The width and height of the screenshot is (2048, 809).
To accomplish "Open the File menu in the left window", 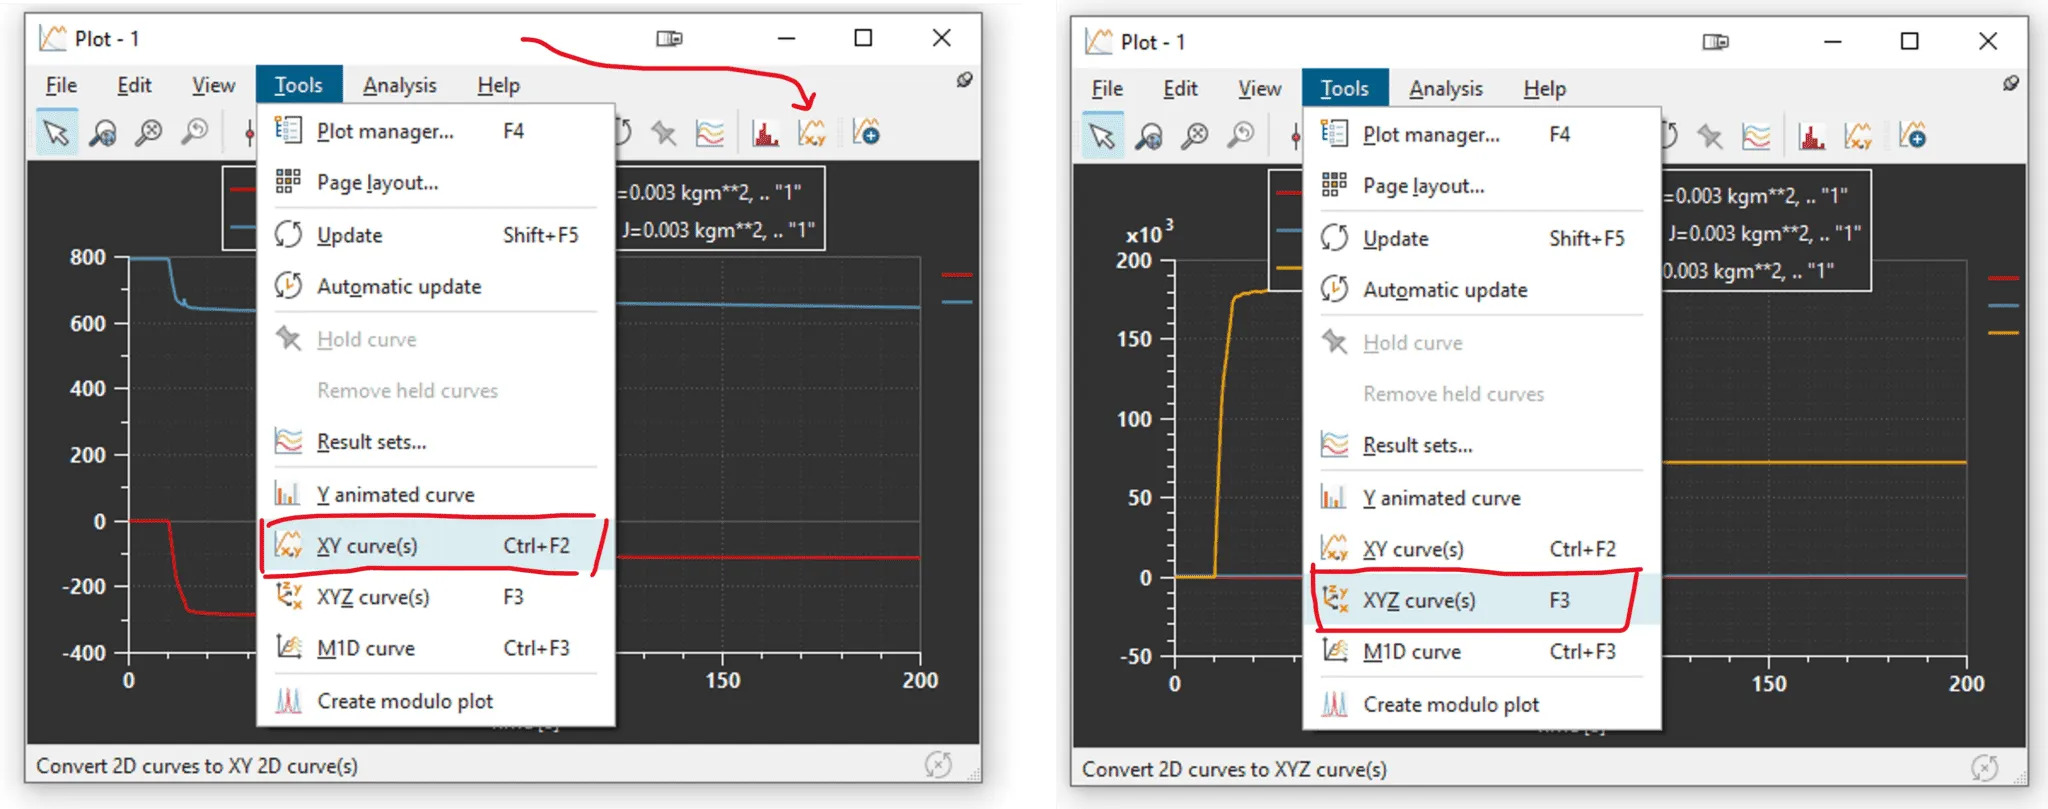I will click(61, 86).
